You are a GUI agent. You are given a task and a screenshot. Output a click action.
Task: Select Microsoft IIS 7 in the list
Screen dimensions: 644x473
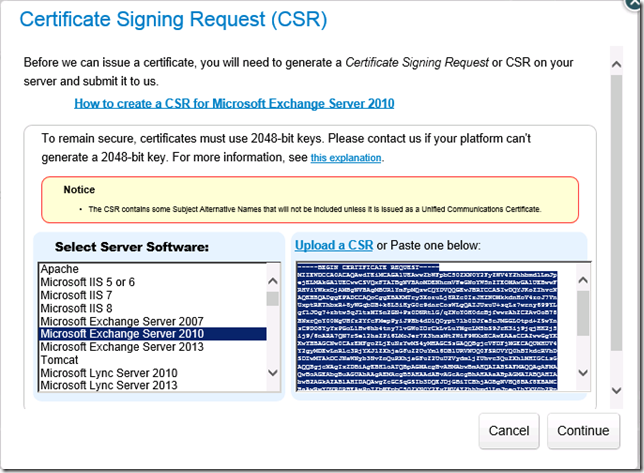pyautogui.click(x=153, y=295)
